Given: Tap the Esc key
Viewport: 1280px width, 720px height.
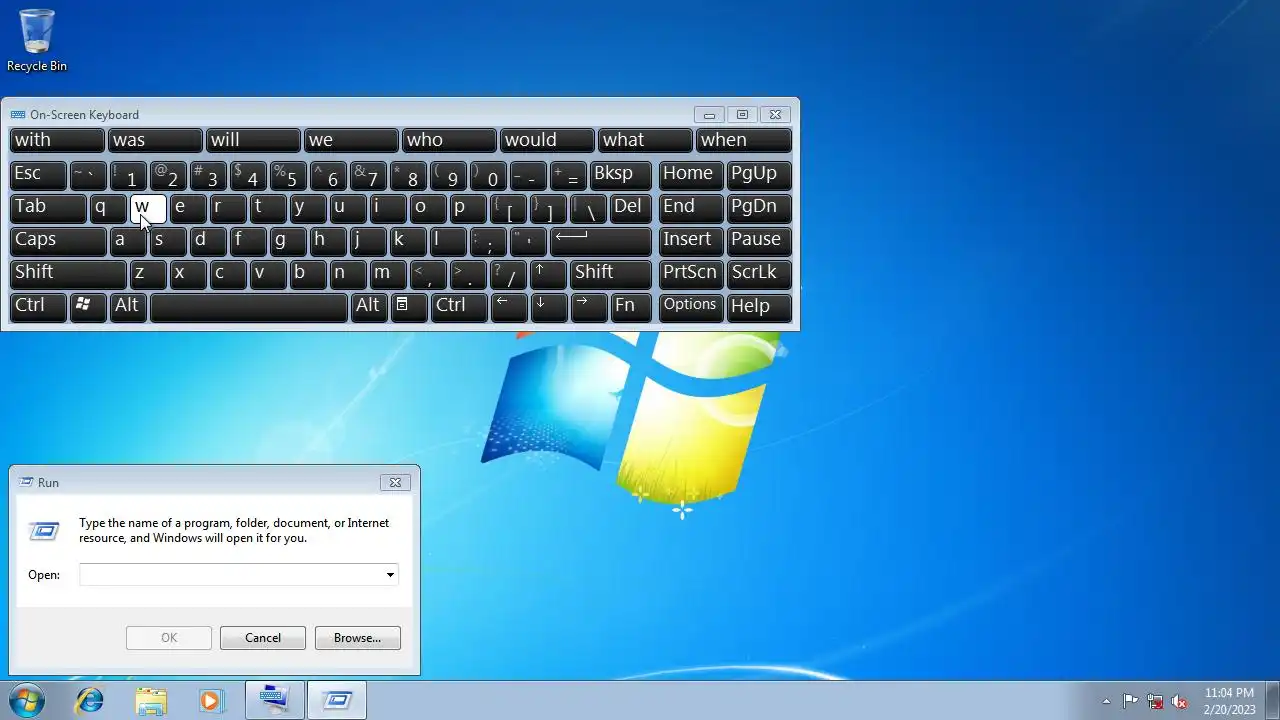Looking at the screenshot, I should coord(38,174).
